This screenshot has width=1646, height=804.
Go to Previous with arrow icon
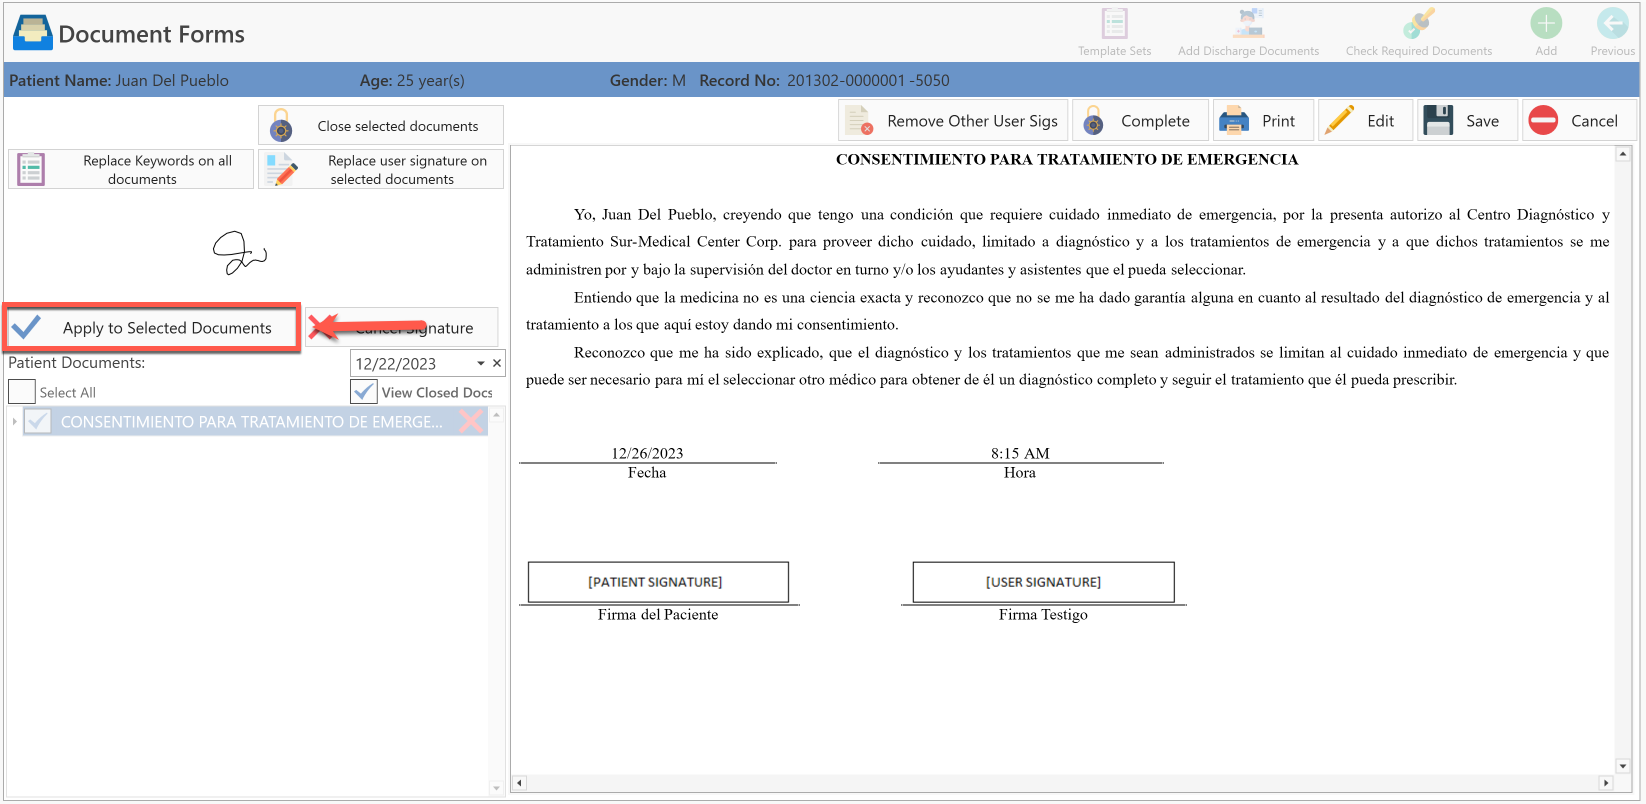(1612, 23)
